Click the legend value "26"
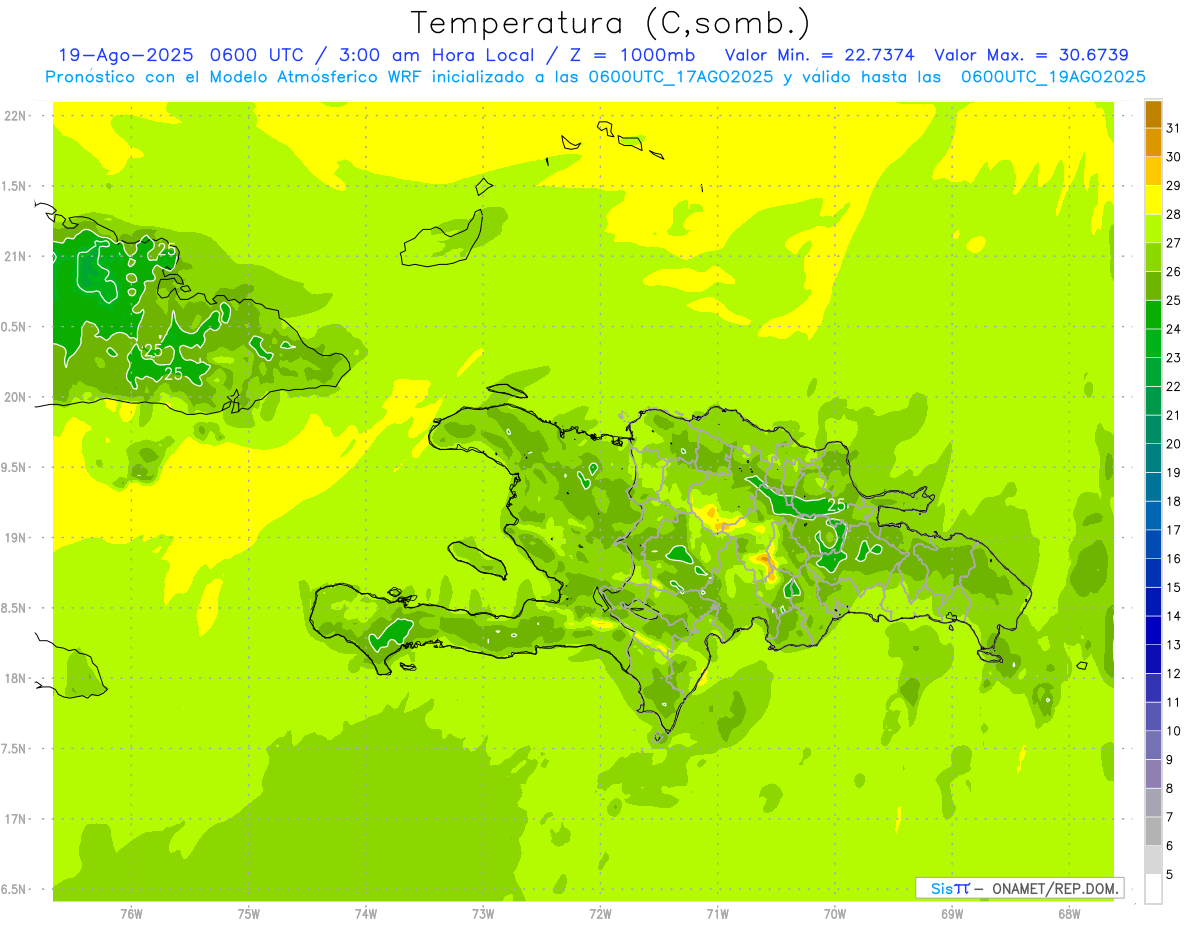Viewport: 1200px width, 927px height. [x=1174, y=271]
